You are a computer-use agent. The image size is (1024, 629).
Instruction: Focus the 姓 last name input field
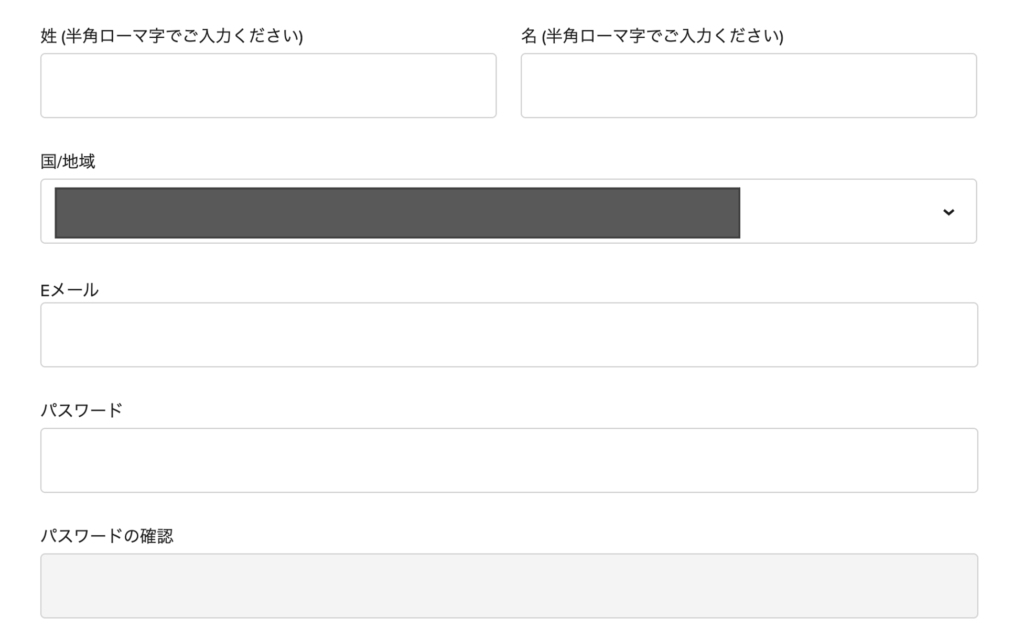tap(268, 86)
